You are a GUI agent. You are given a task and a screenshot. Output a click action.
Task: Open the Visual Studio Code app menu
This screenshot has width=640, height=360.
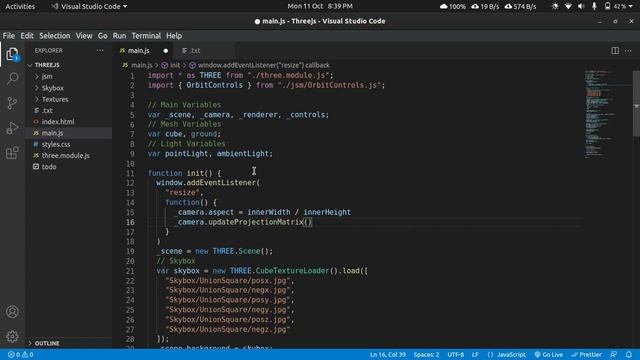[89, 7]
